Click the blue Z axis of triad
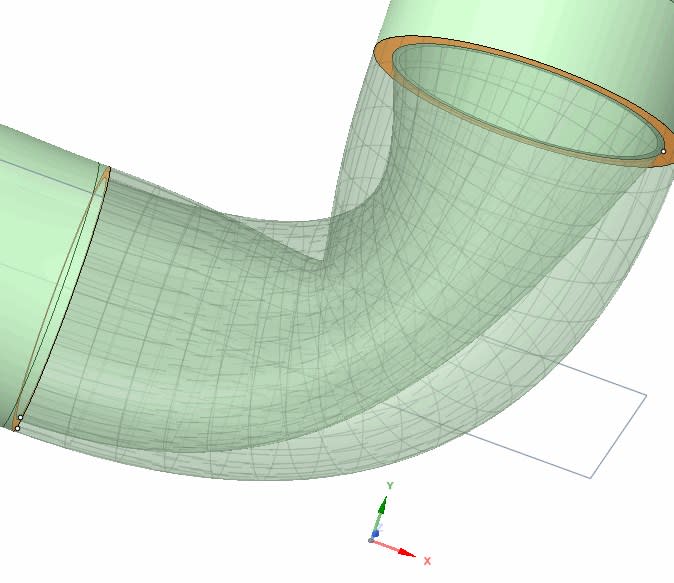Image resolution: width=674 pixels, height=583 pixels. pos(376,533)
